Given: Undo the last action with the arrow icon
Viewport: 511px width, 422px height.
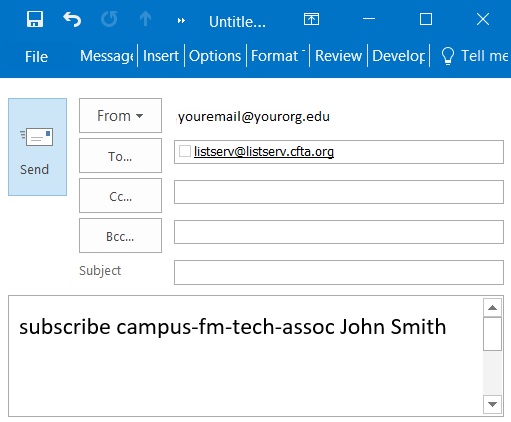Looking at the screenshot, I should coord(72,19).
